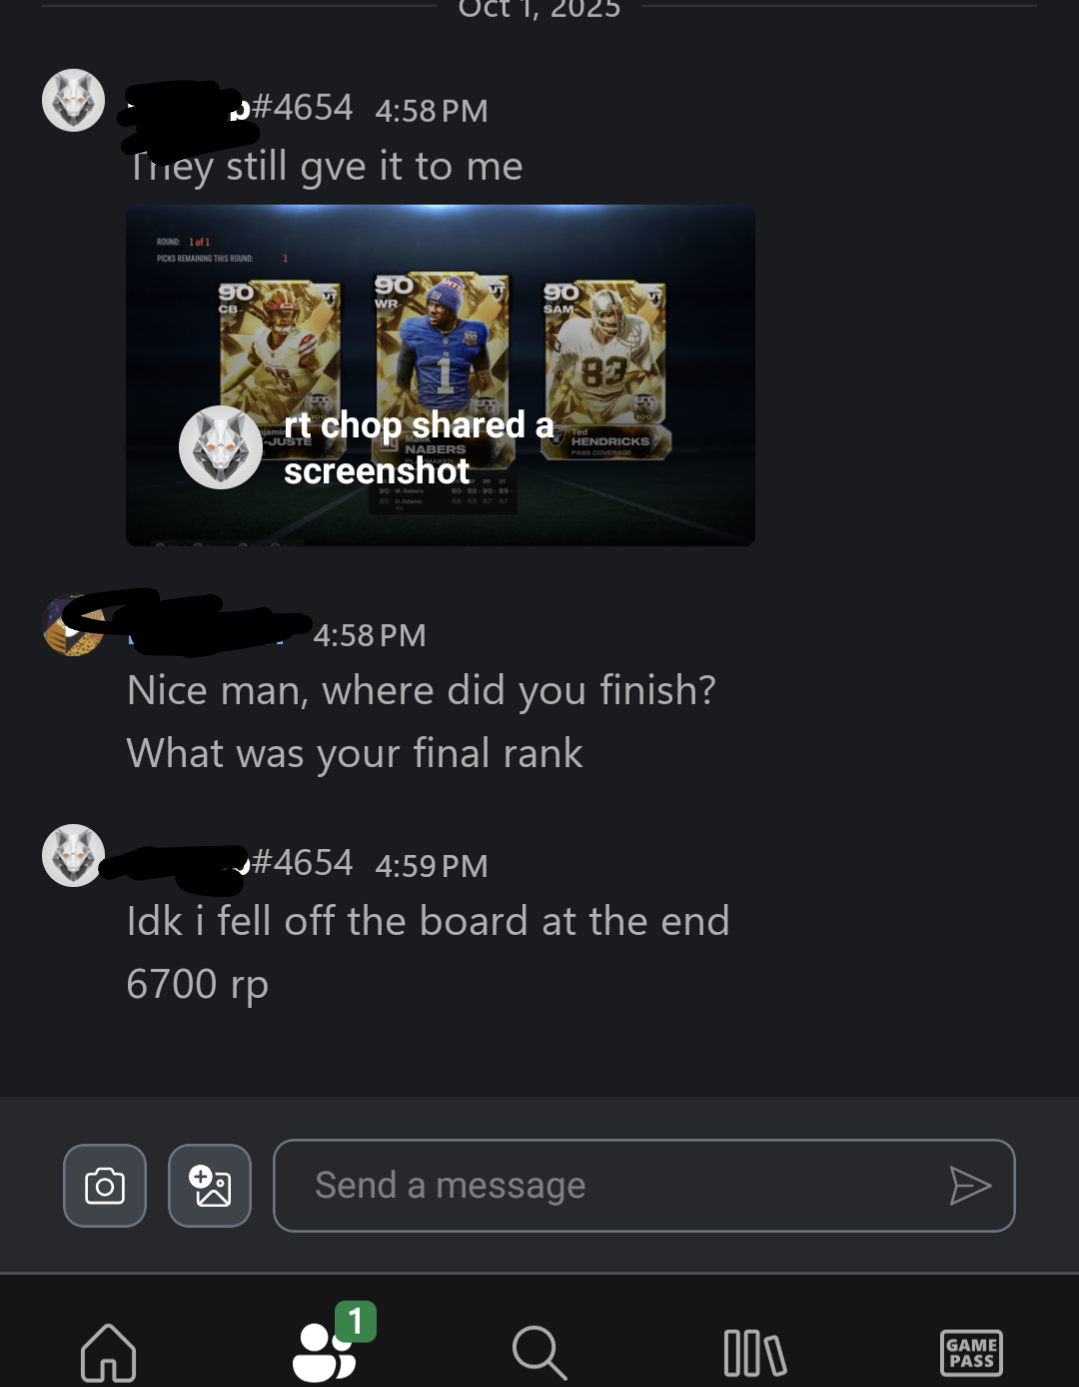
Task: Tap the wolf avatar on 4:59 PM message
Action: click(73, 855)
